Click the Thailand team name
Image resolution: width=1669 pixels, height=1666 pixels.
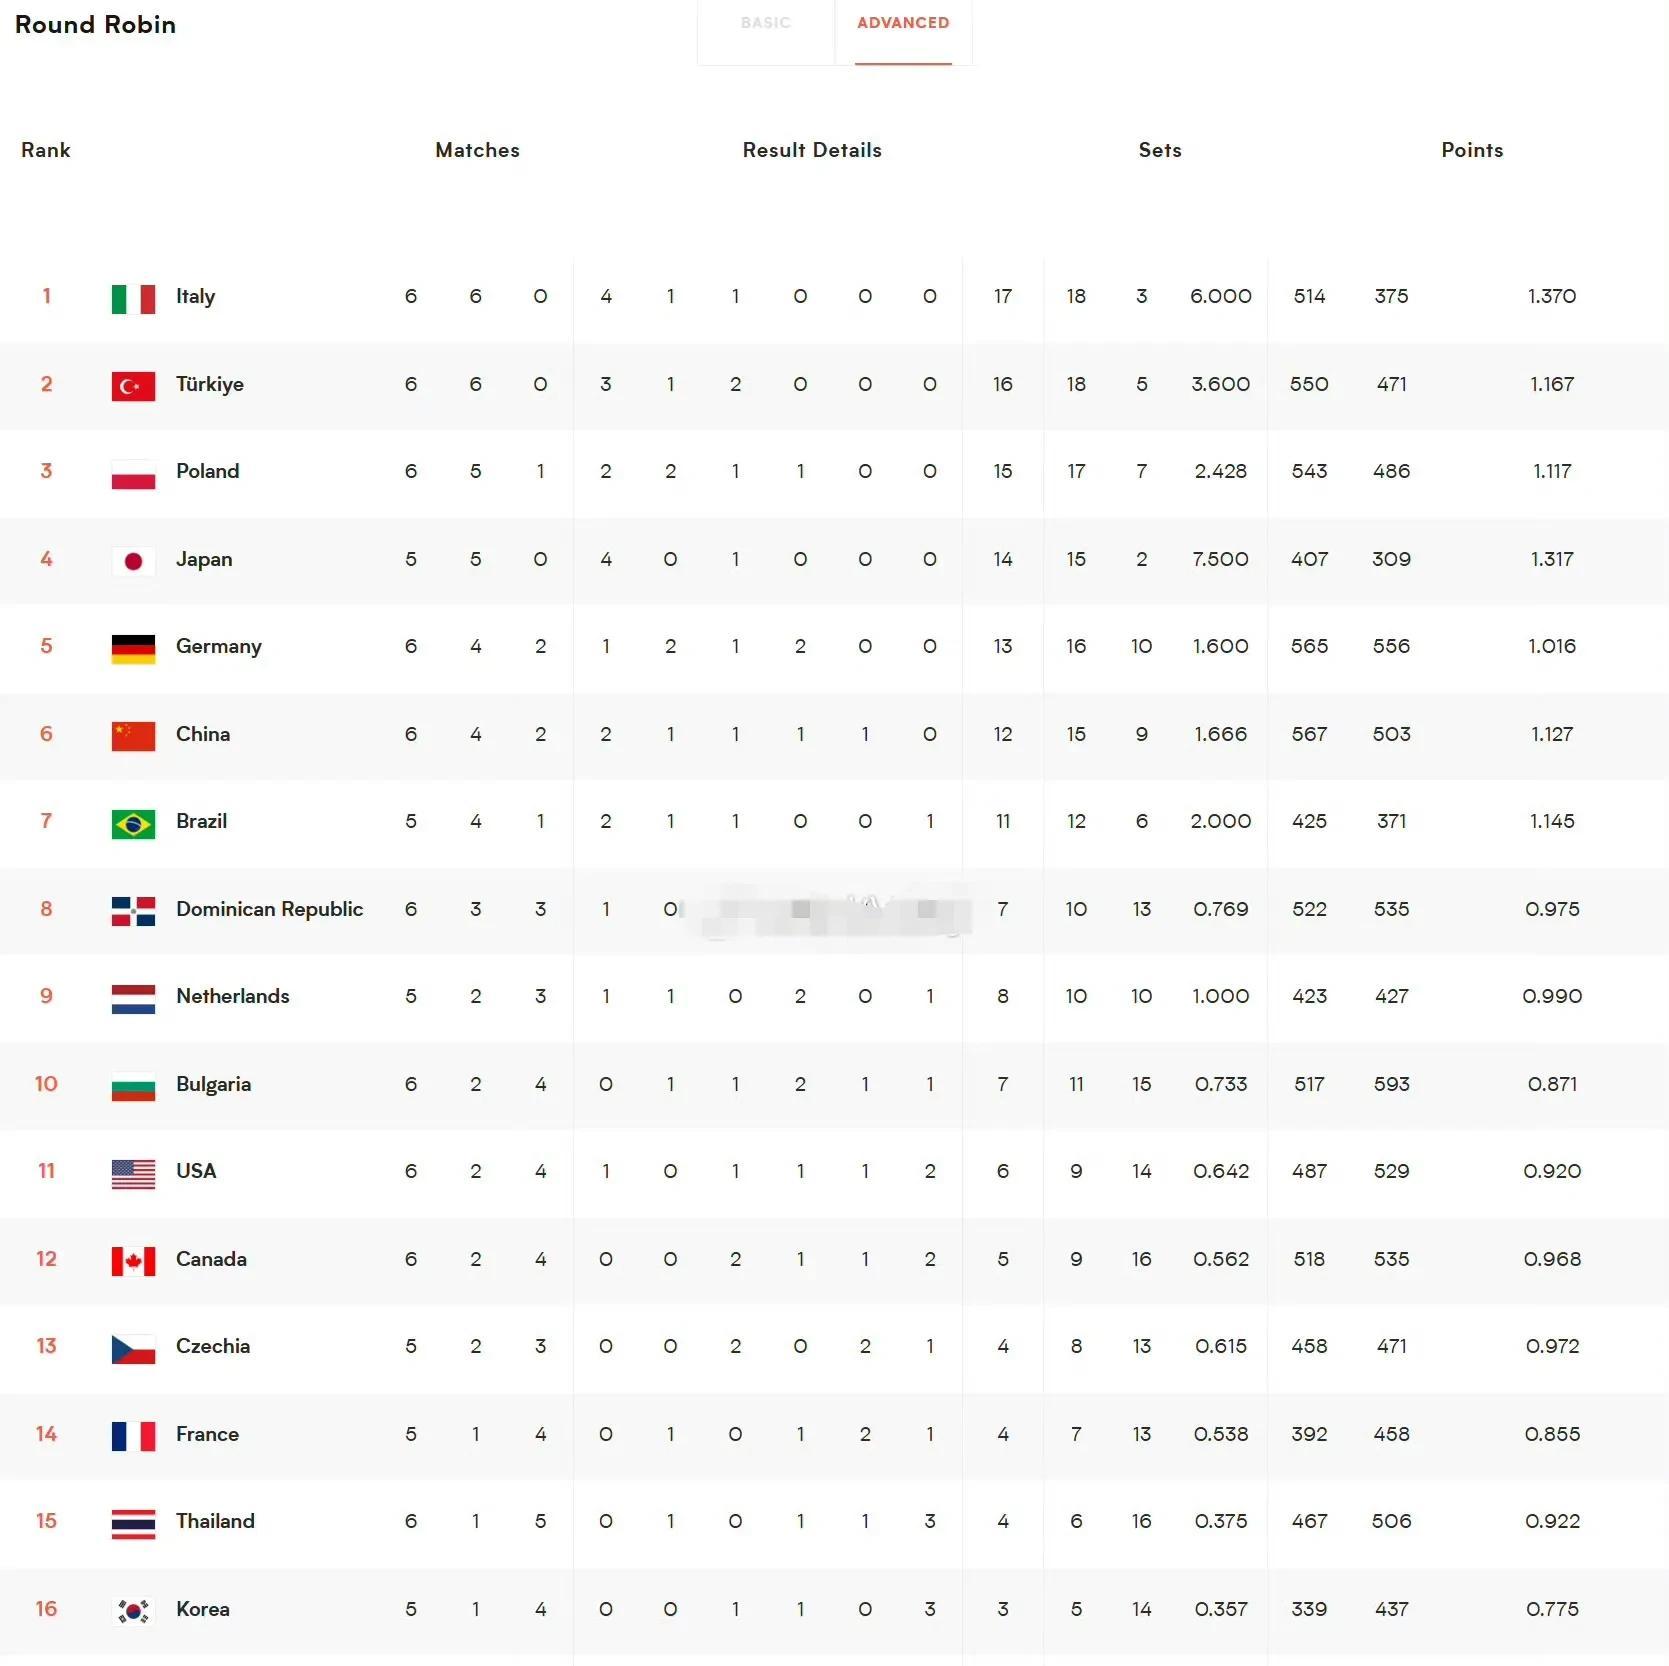pos(215,1521)
